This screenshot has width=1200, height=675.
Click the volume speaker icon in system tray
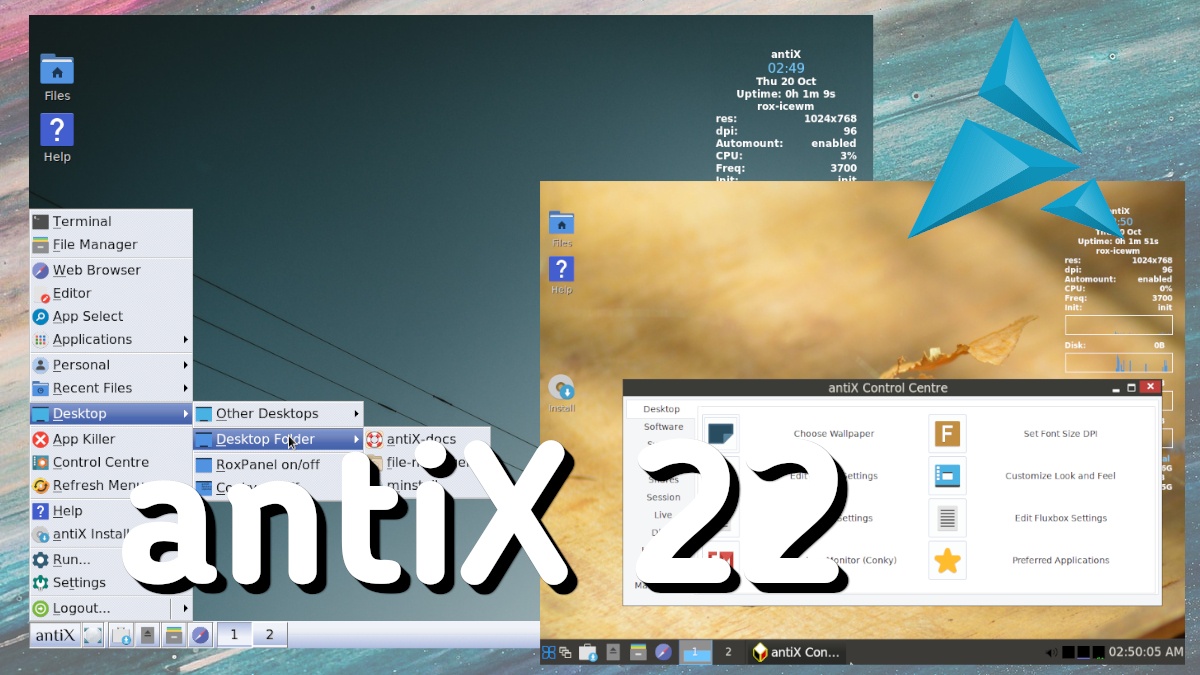1051,652
